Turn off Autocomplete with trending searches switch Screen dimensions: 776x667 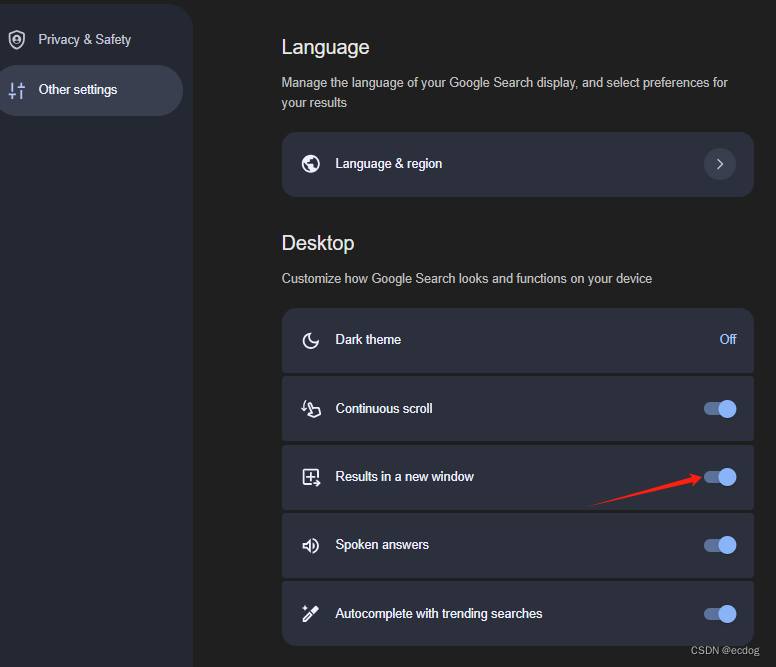pyautogui.click(x=720, y=614)
